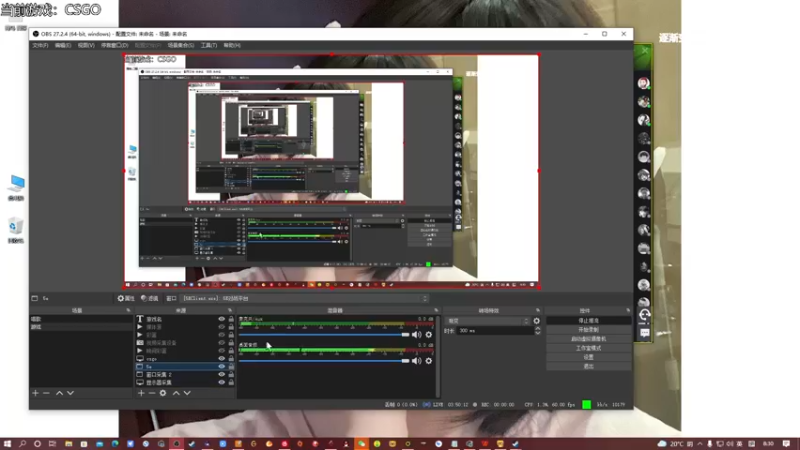
Task: Open transition properties gear icon
Action: [x=536, y=321]
